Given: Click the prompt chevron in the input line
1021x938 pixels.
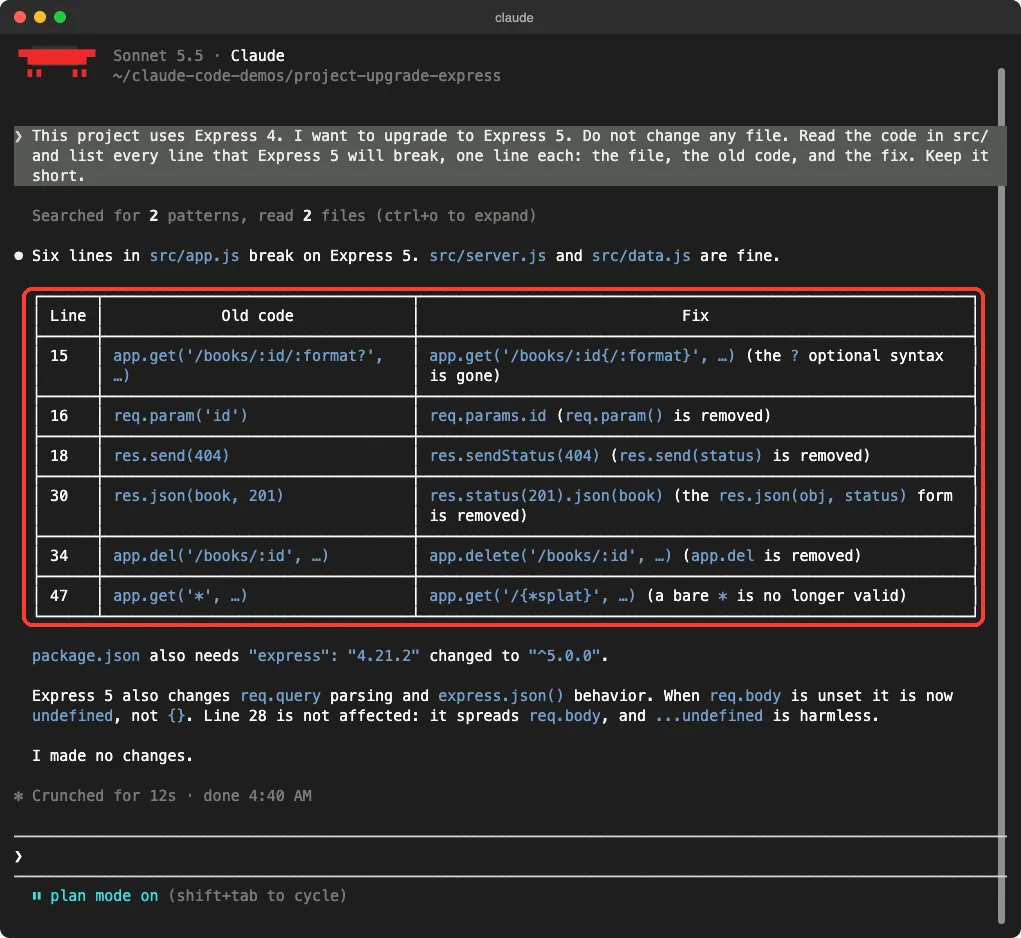Looking at the screenshot, I should pyautogui.click(x=18, y=856).
